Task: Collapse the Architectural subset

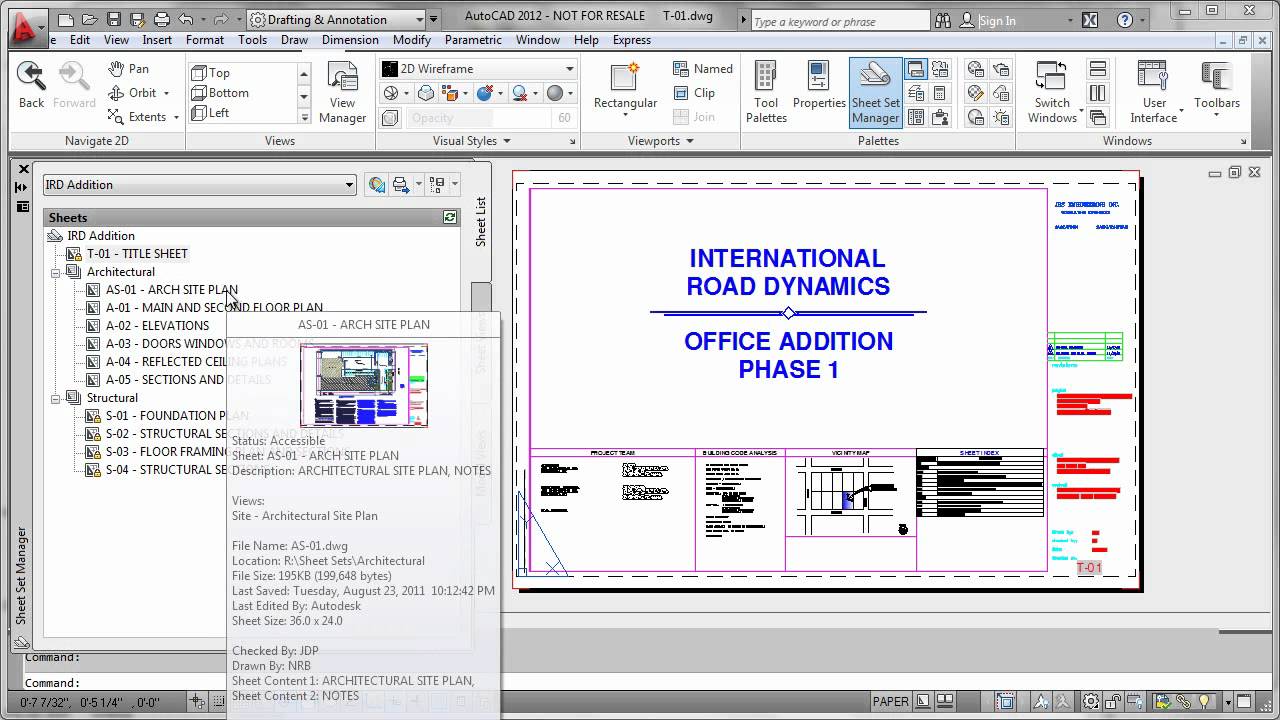Action: coord(56,272)
